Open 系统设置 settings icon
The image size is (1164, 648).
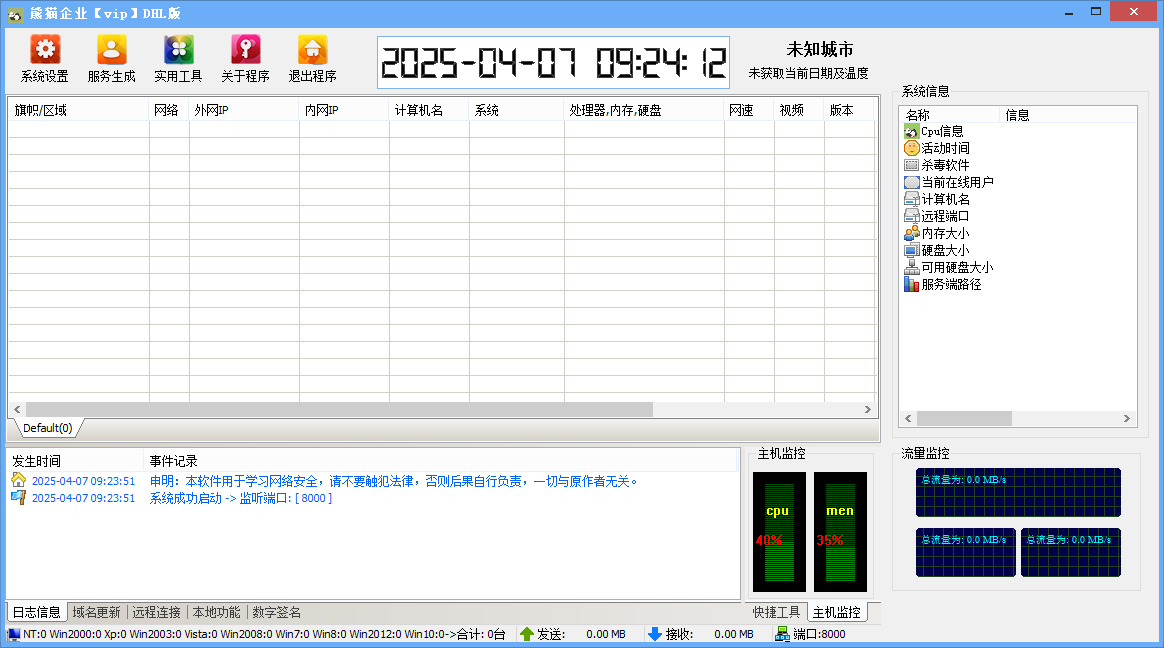click(45, 52)
